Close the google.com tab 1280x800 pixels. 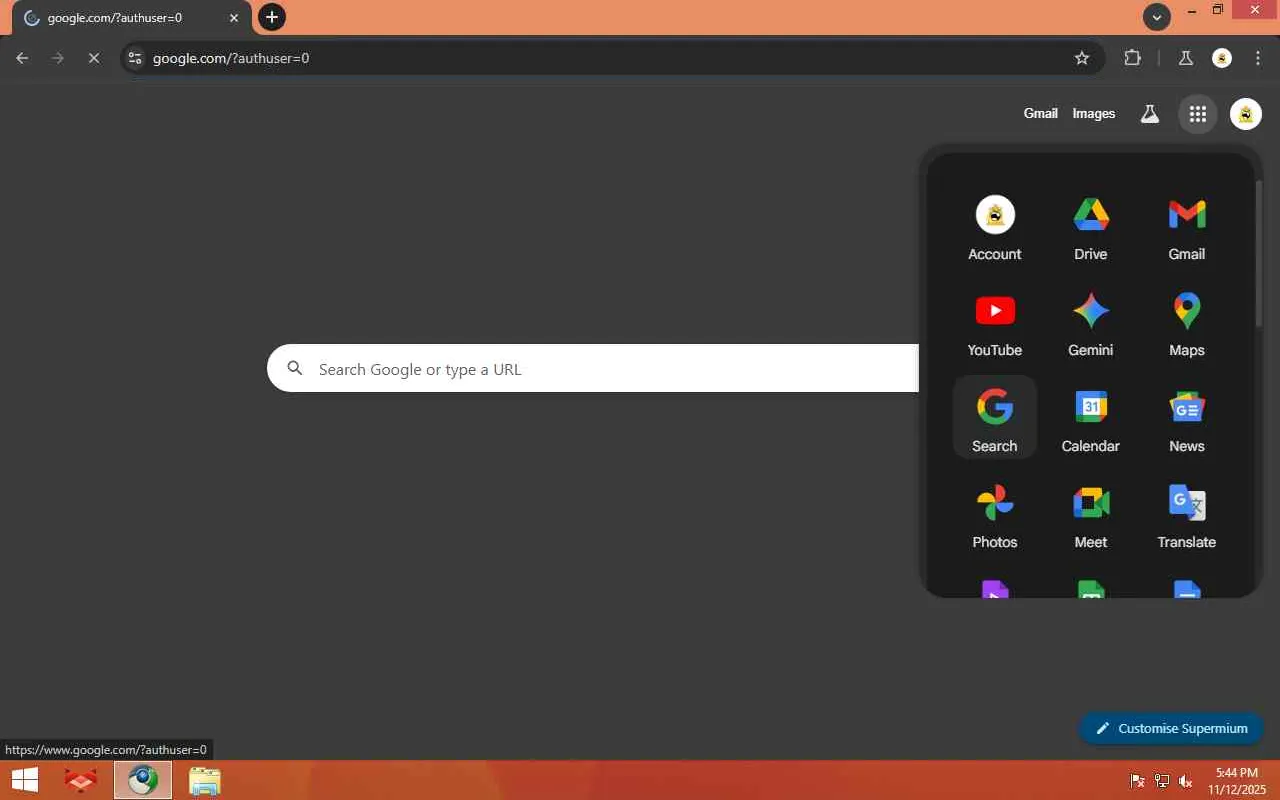coord(234,18)
